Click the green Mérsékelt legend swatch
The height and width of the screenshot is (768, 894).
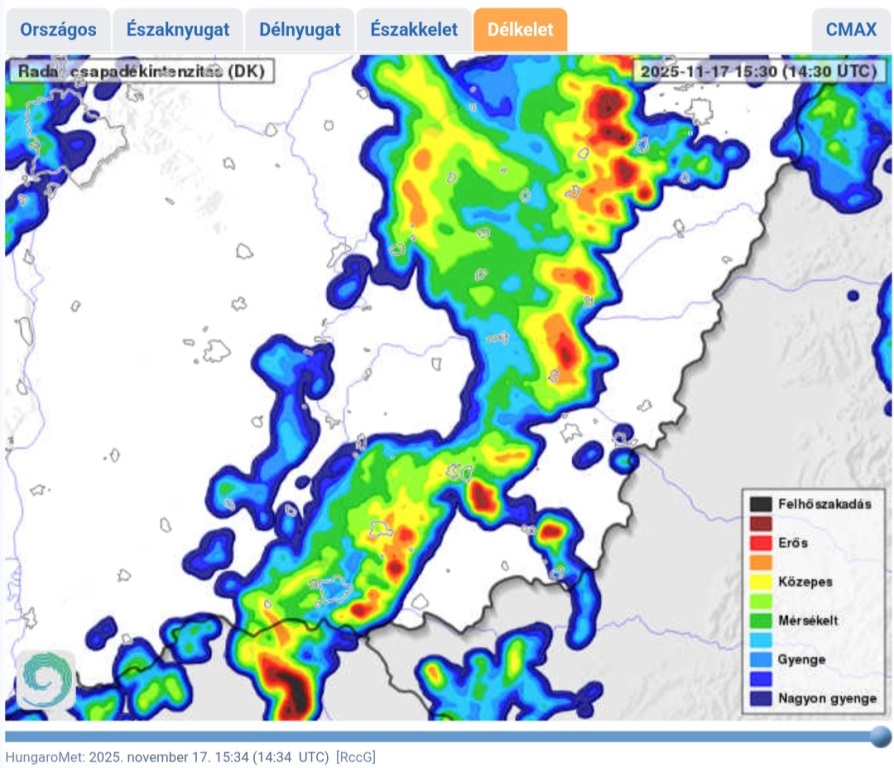click(762, 620)
